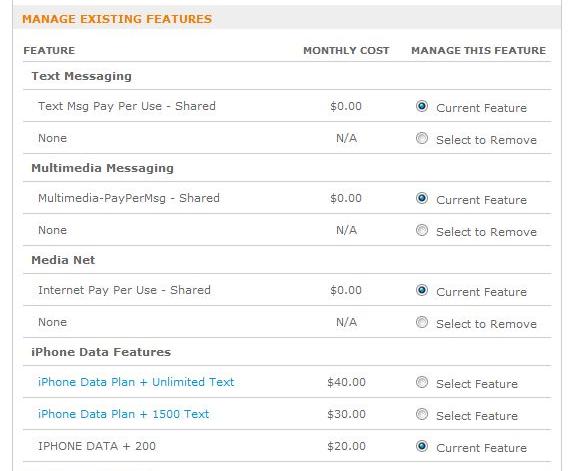Select Current Feature radio for Text Msg Pay Per Use

pos(422,106)
